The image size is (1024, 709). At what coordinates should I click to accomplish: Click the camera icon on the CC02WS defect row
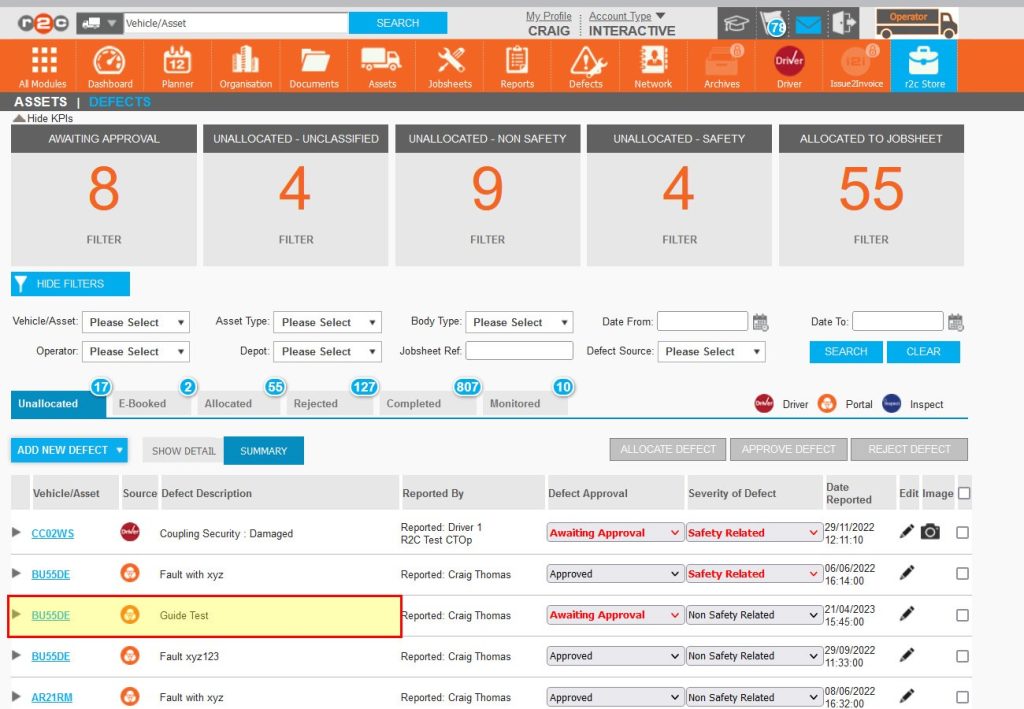click(930, 532)
